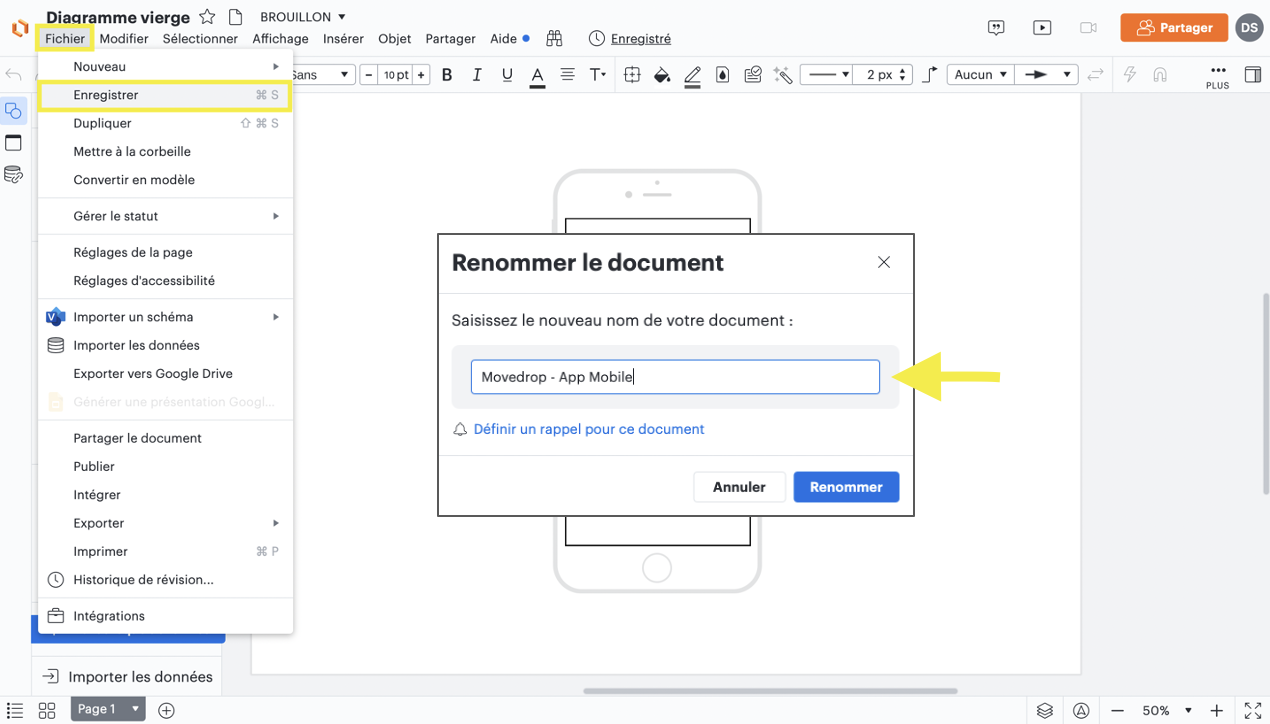Image resolution: width=1270 pixels, height=724 pixels.
Task: Expand Gérer le statut submenu
Action: [x=165, y=216]
